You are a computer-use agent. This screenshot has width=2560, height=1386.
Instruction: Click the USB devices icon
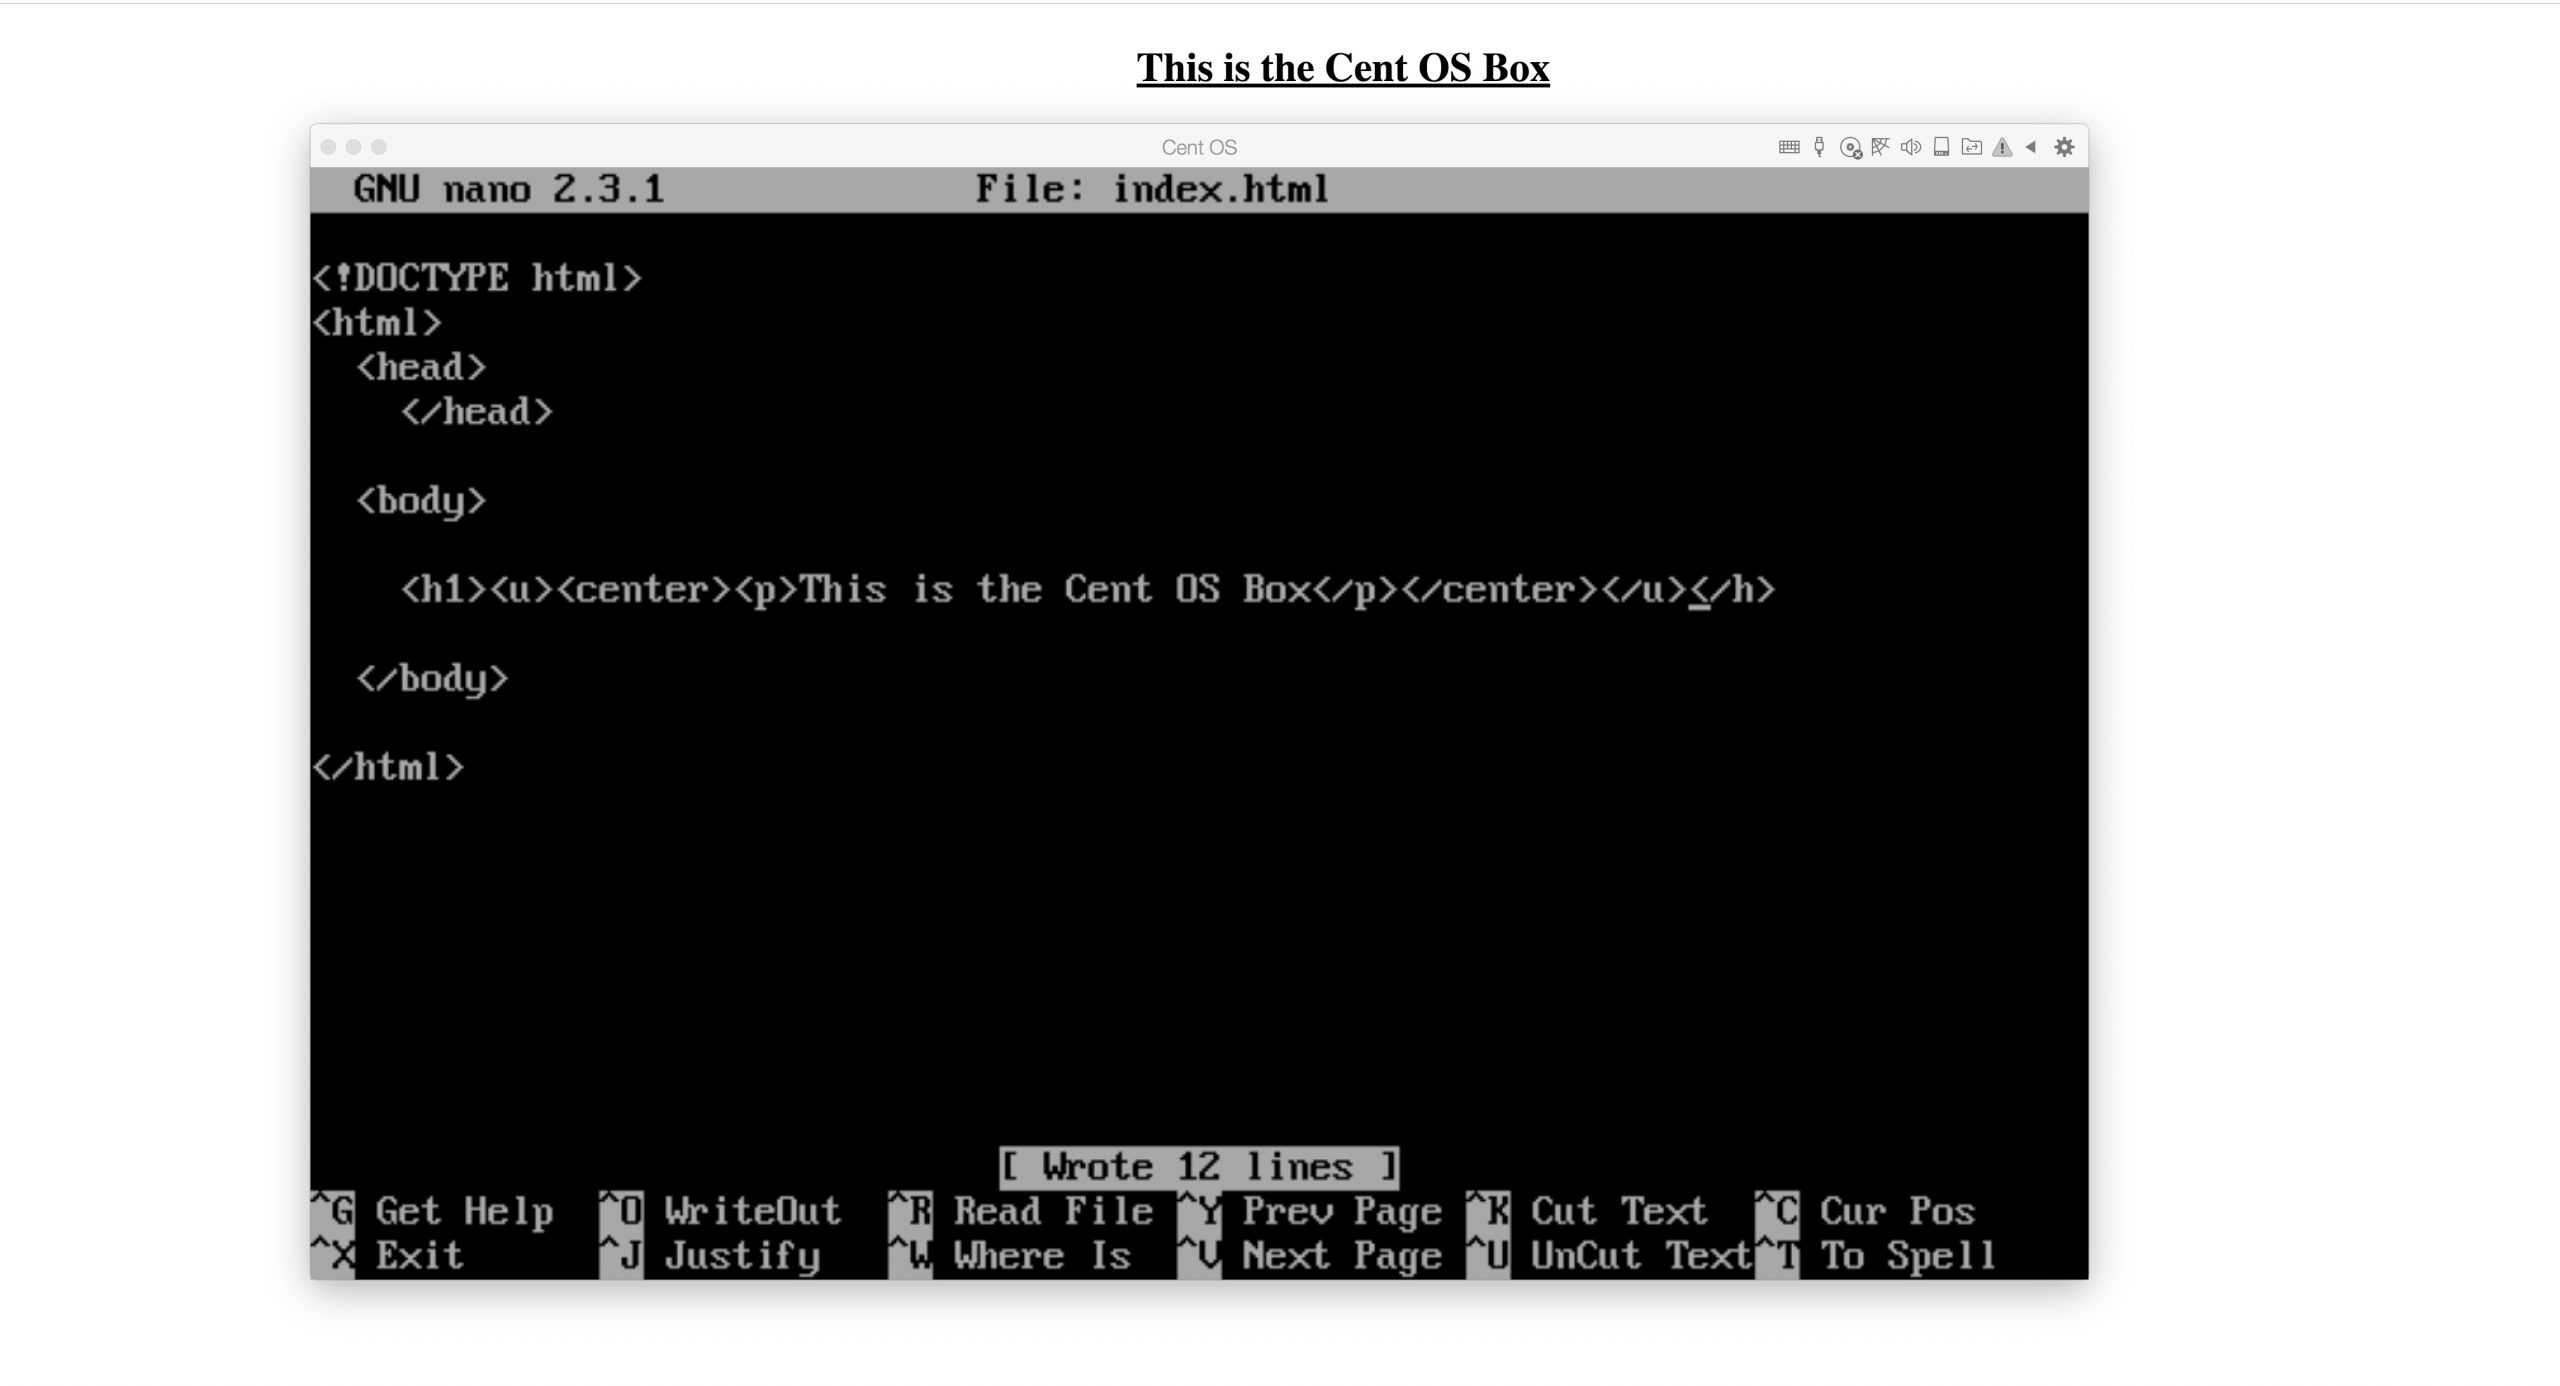coord(1819,147)
